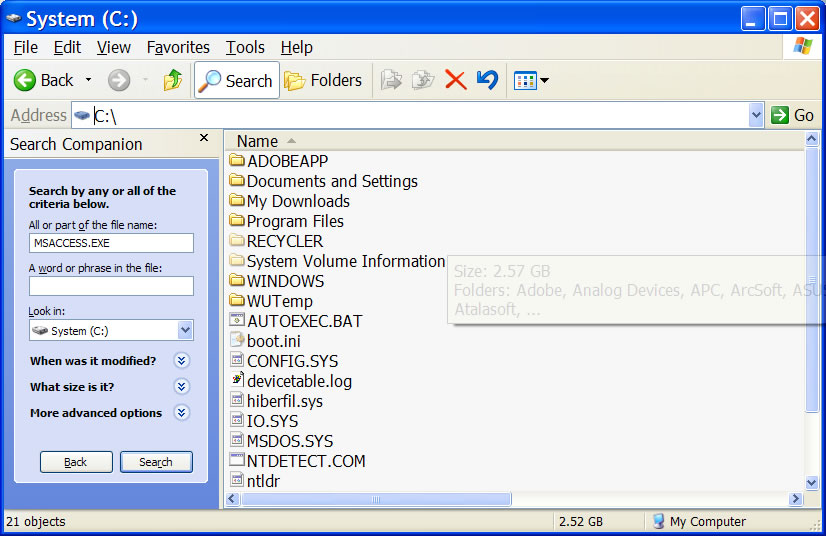The image size is (826, 536).
Task: Show the Folders pane
Action: [x=323, y=80]
